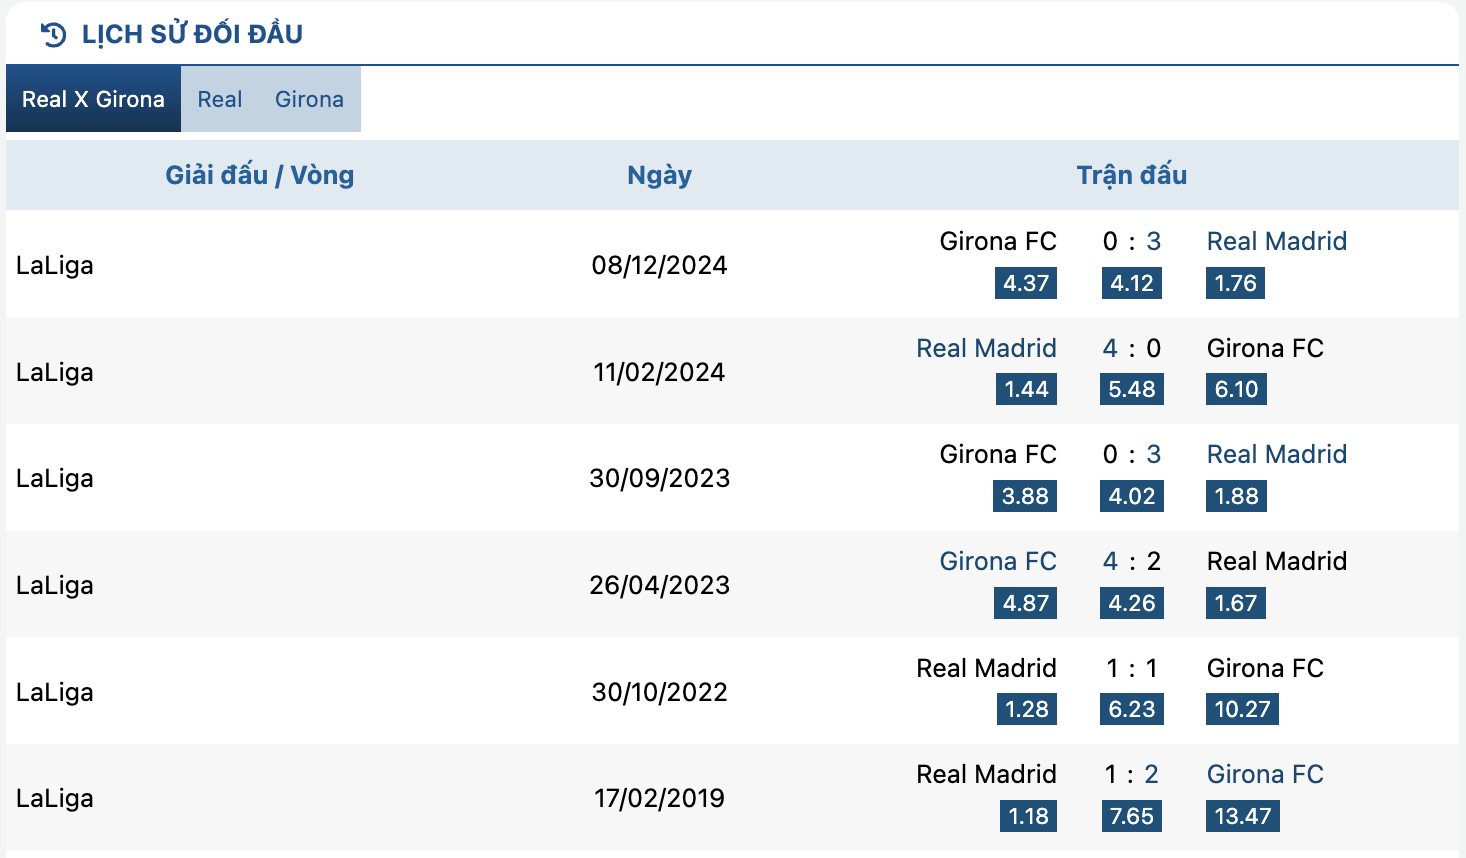Select the 4.37 odds box
The width and height of the screenshot is (1466, 858).
[1026, 283]
